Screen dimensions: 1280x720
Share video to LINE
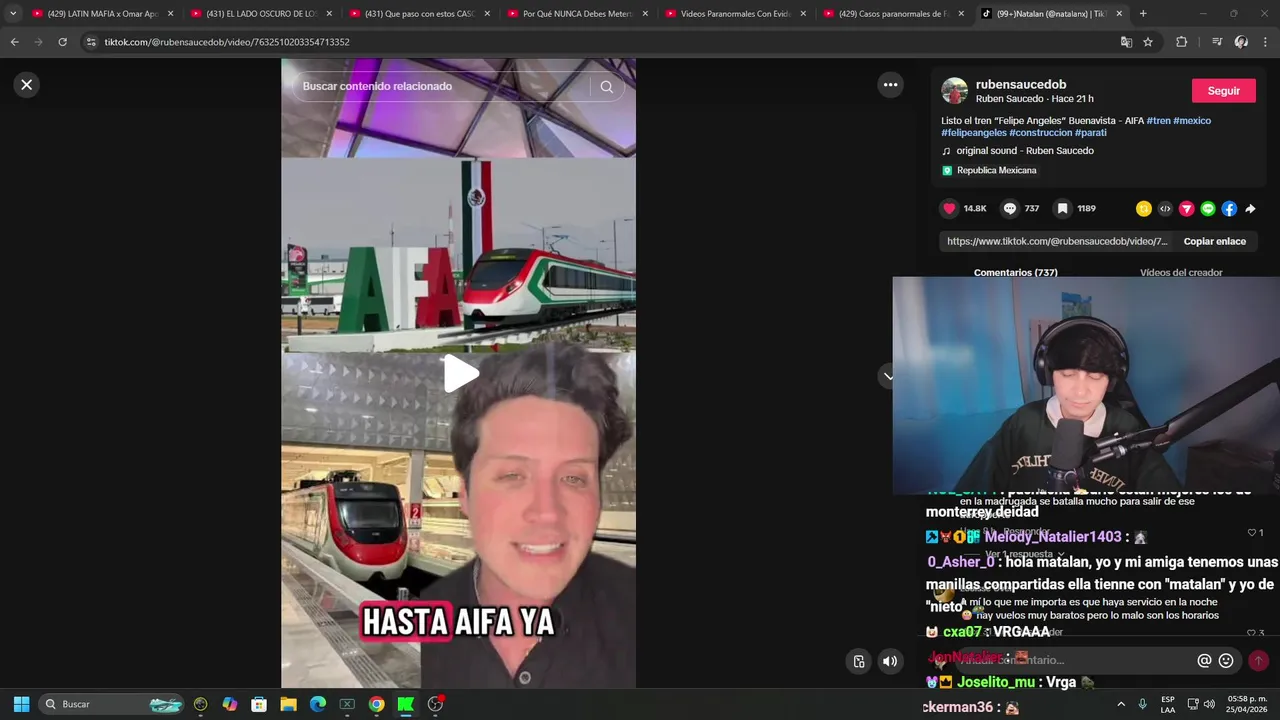pyautogui.click(x=1208, y=208)
